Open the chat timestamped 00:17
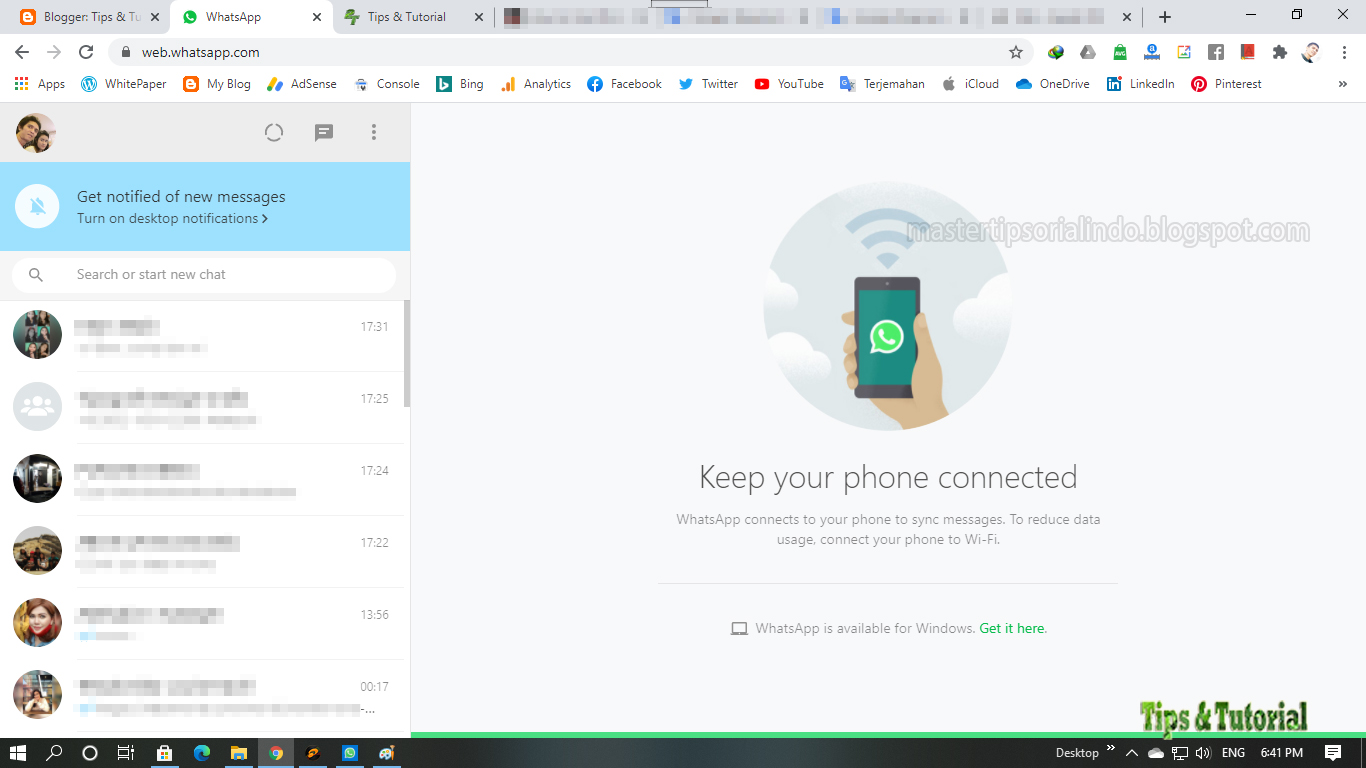This screenshot has width=1366, height=768. point(201,696)
